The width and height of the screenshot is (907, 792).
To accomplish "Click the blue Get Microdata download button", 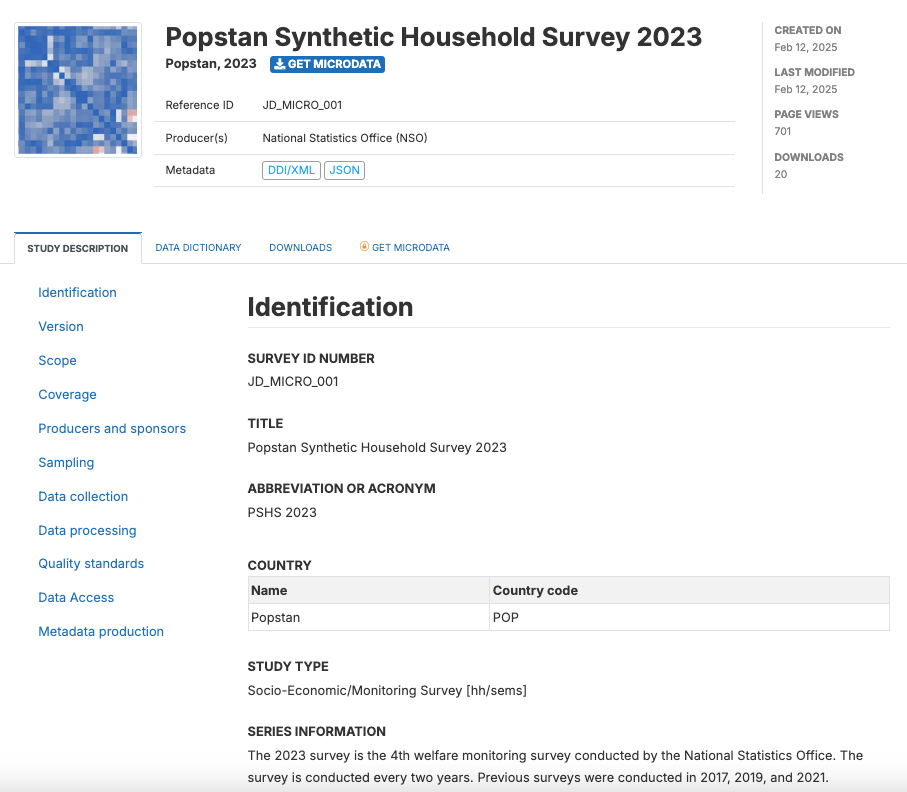I will point(327,64).
